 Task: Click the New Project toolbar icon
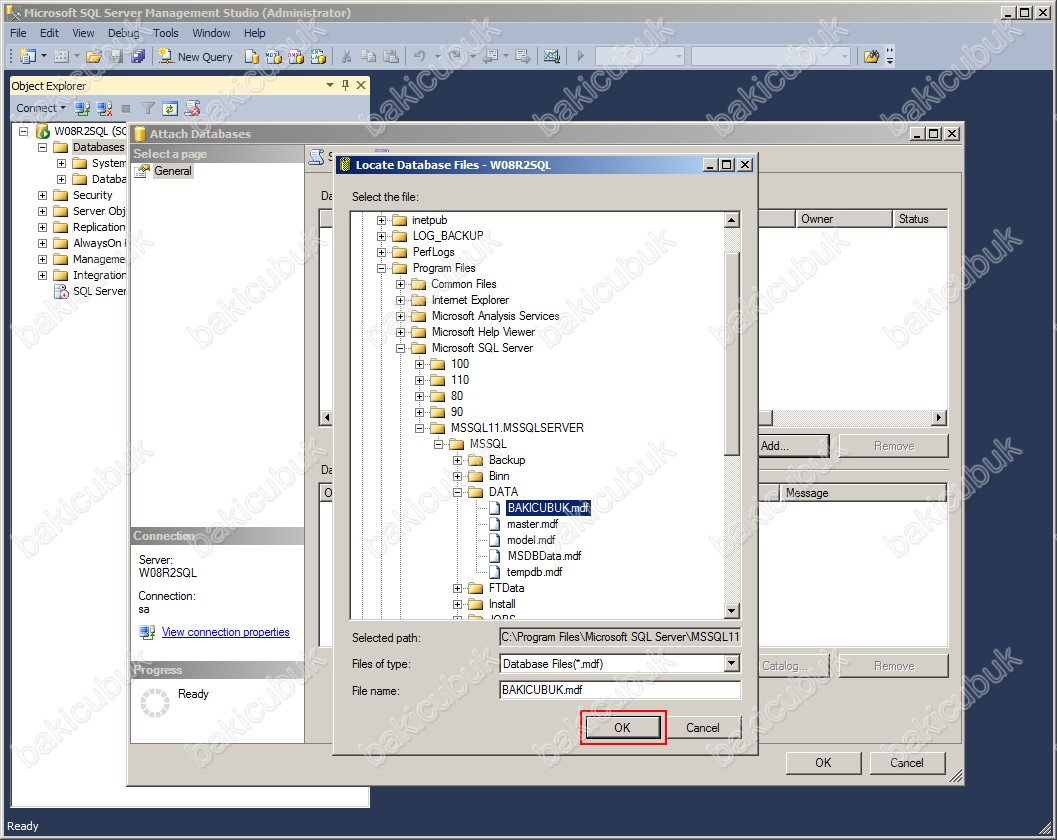pyautogui.click(x=28, y=56)
